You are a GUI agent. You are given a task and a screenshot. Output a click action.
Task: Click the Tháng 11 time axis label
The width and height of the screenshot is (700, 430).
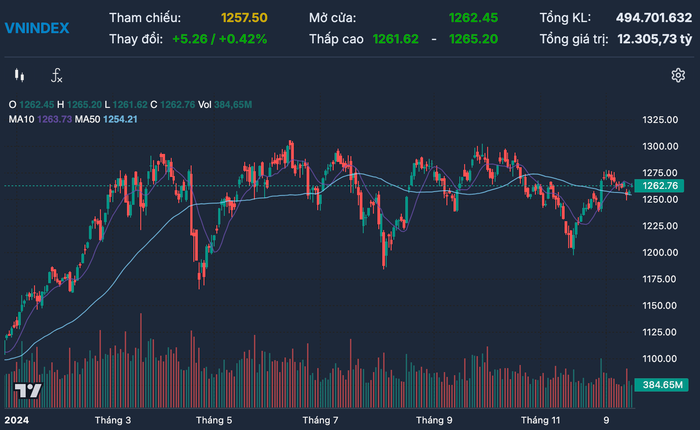[x=541, y=420]
